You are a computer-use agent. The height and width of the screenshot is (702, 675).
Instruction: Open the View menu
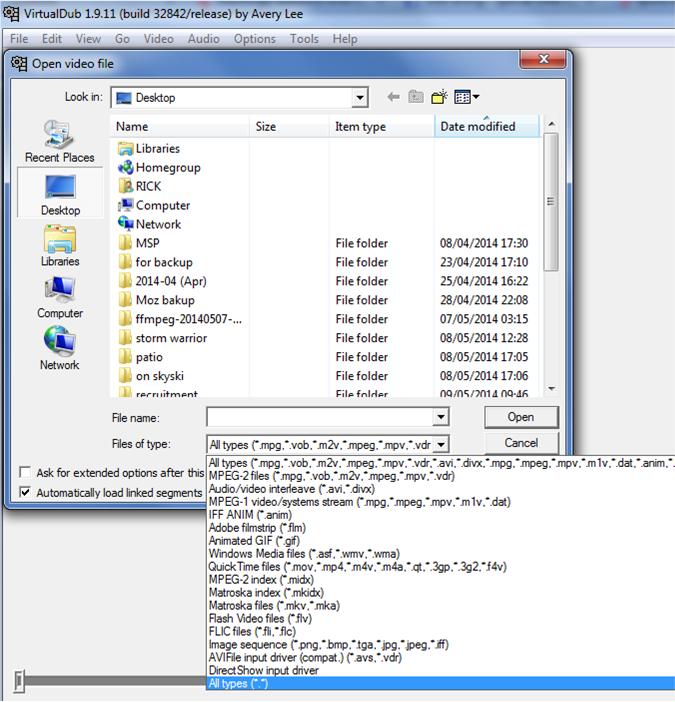point(88,39)
